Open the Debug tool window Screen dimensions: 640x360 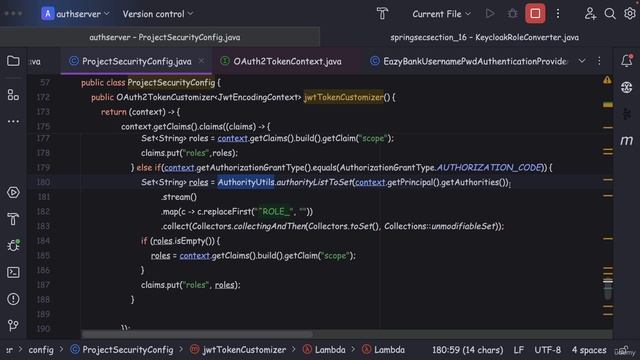[x=13, y=245]
